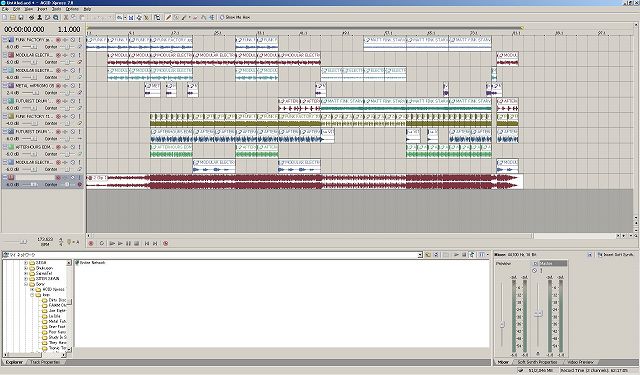
Task: Click Show Me How toolbar button
Action: pos(235,18)
